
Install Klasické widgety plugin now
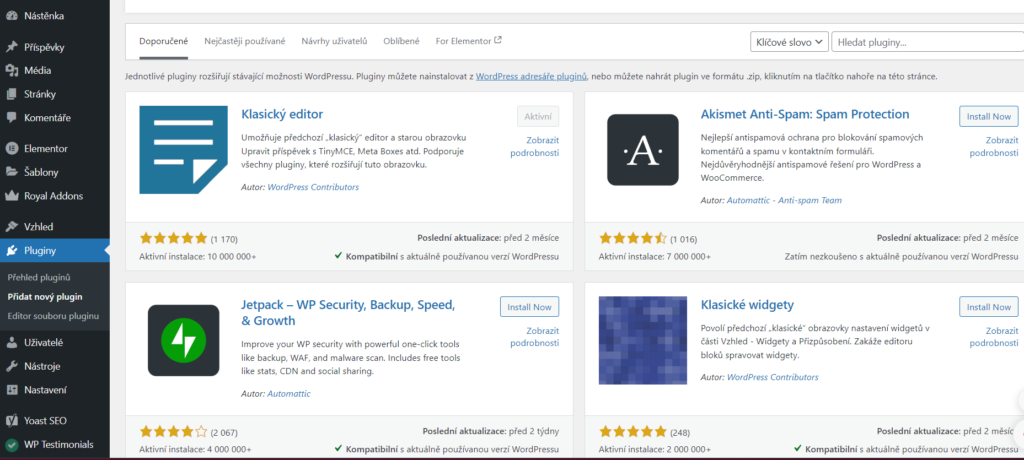[x=989, y=307]
